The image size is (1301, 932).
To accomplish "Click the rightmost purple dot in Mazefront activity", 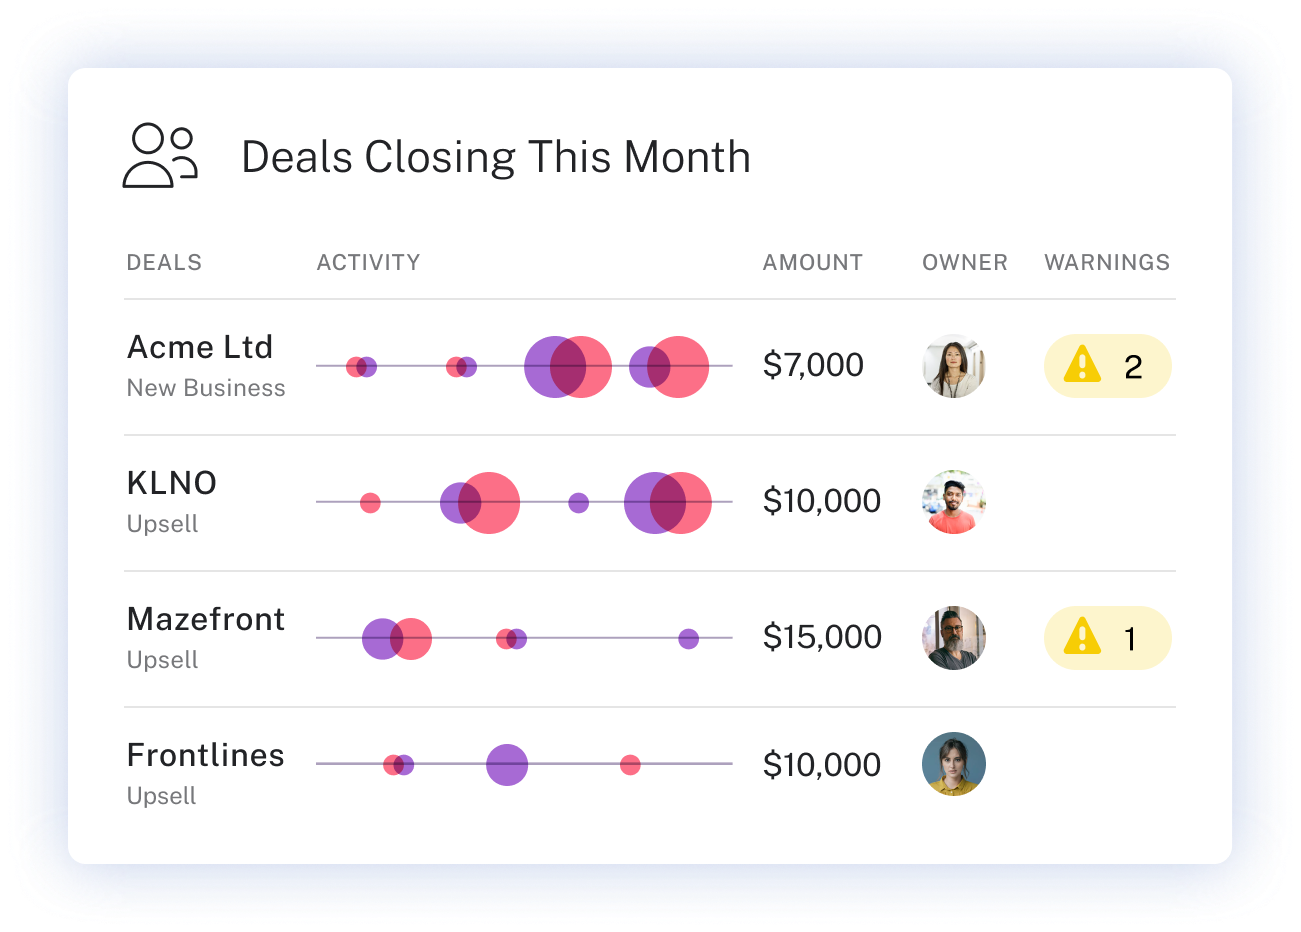I will click(688, 639).
